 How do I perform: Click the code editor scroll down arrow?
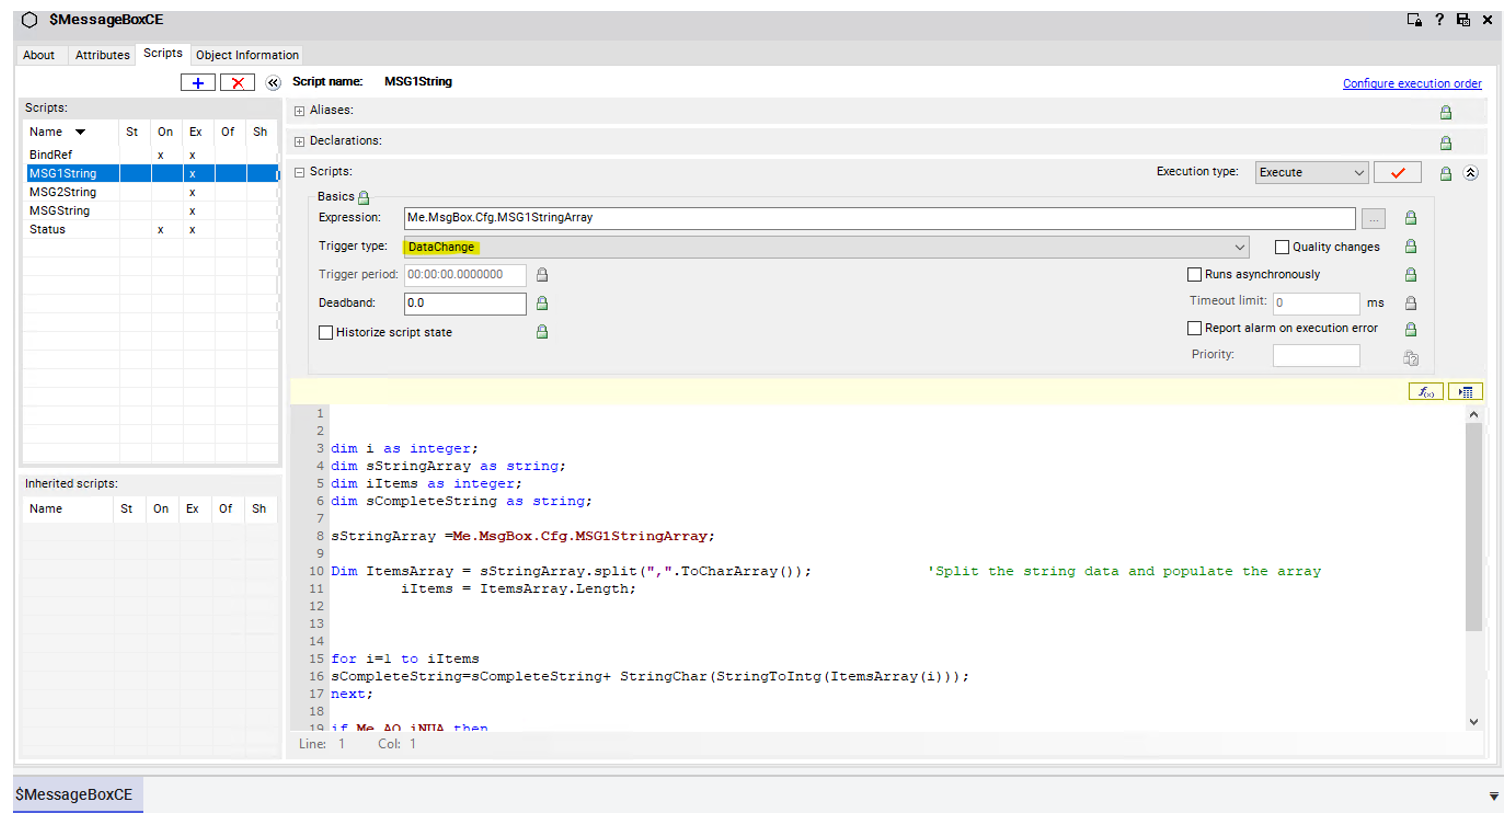[1474, 722]
